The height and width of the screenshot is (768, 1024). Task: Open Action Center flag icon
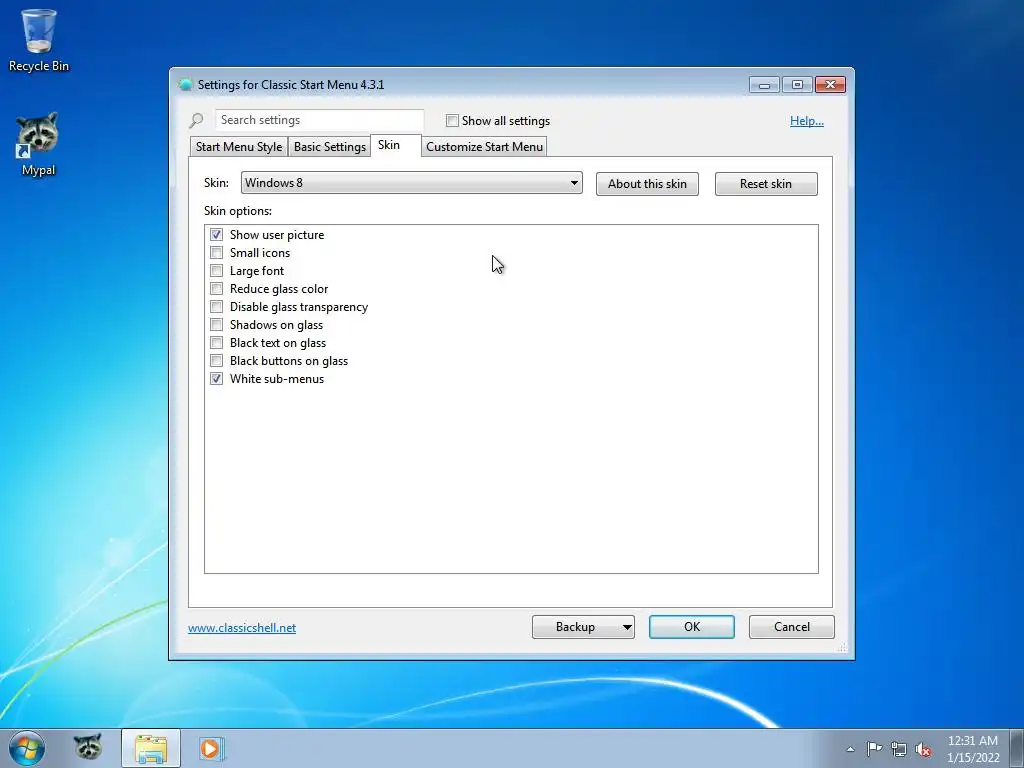(874, 749)
